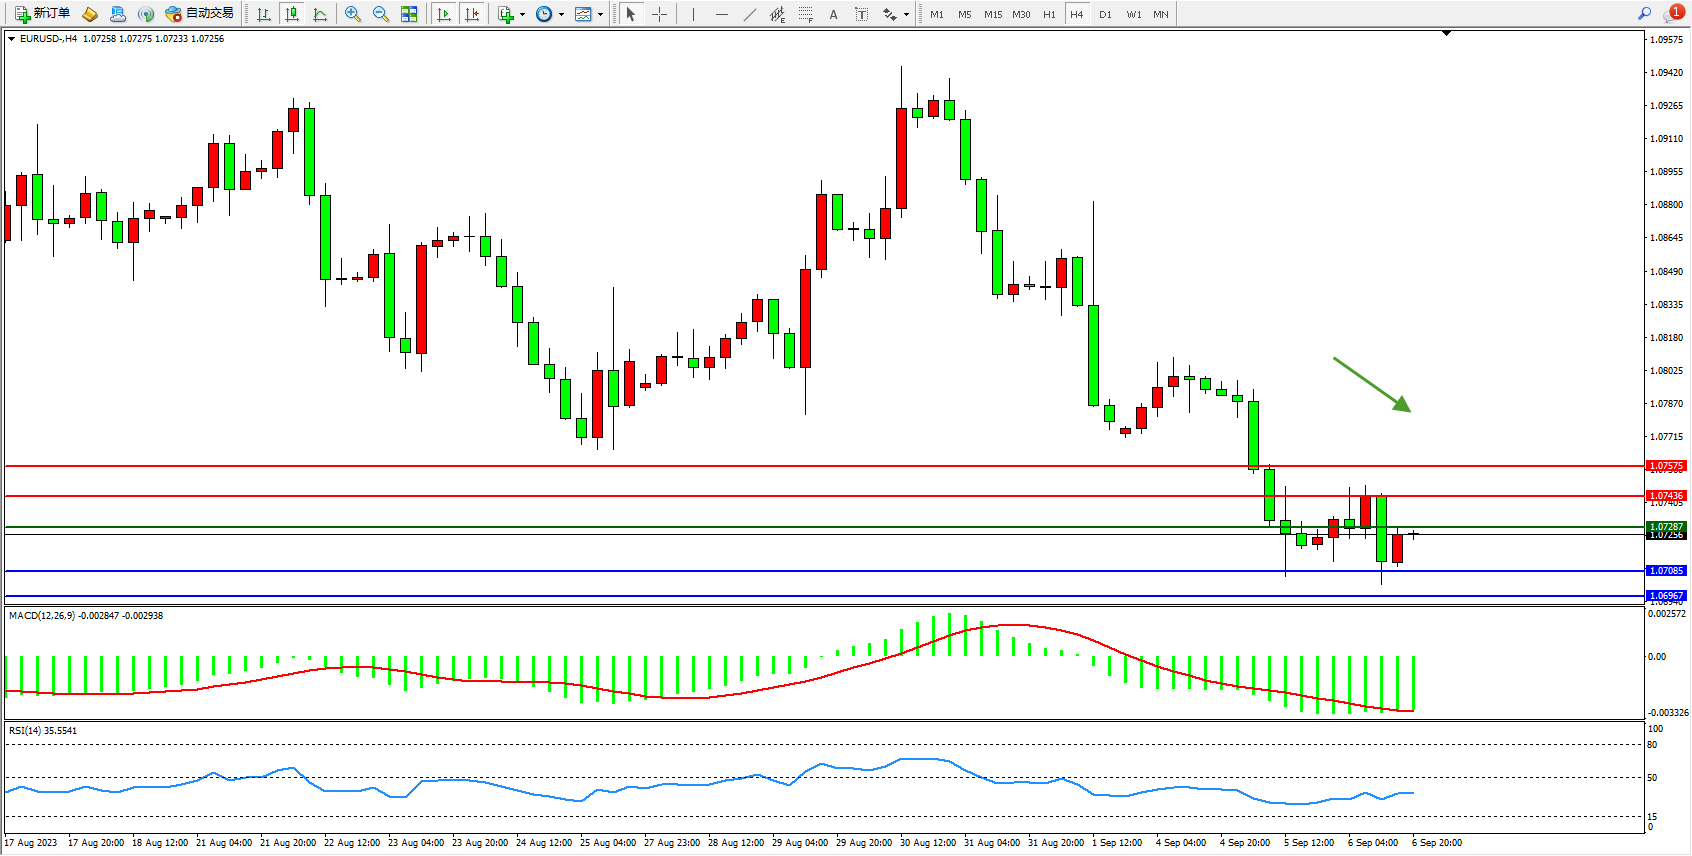Select the draw trendline tool
The width and height of the screenshot is (1692, 856).
749,14
